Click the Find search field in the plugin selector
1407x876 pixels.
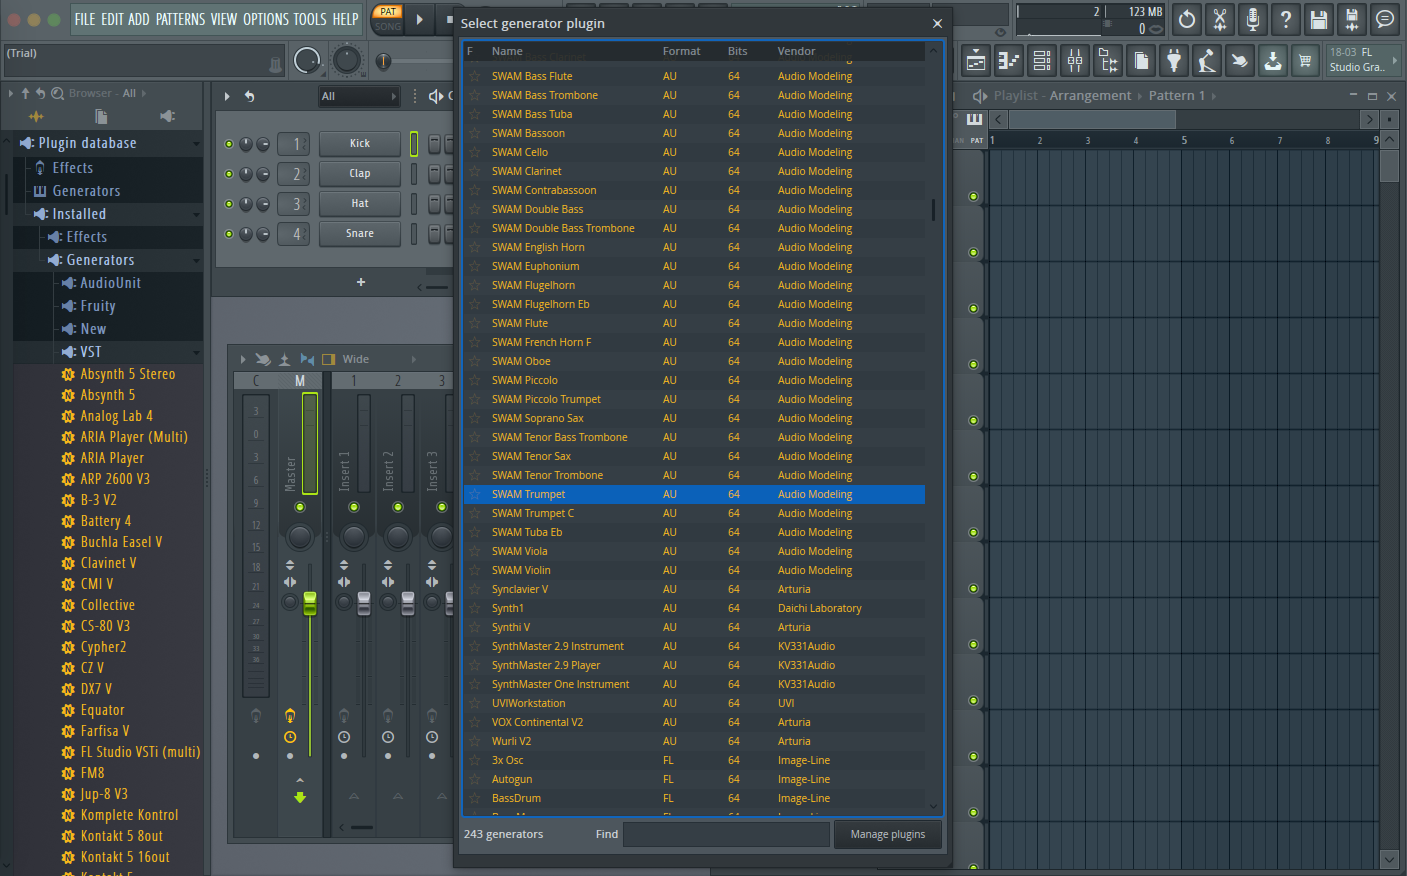(725, 834)
